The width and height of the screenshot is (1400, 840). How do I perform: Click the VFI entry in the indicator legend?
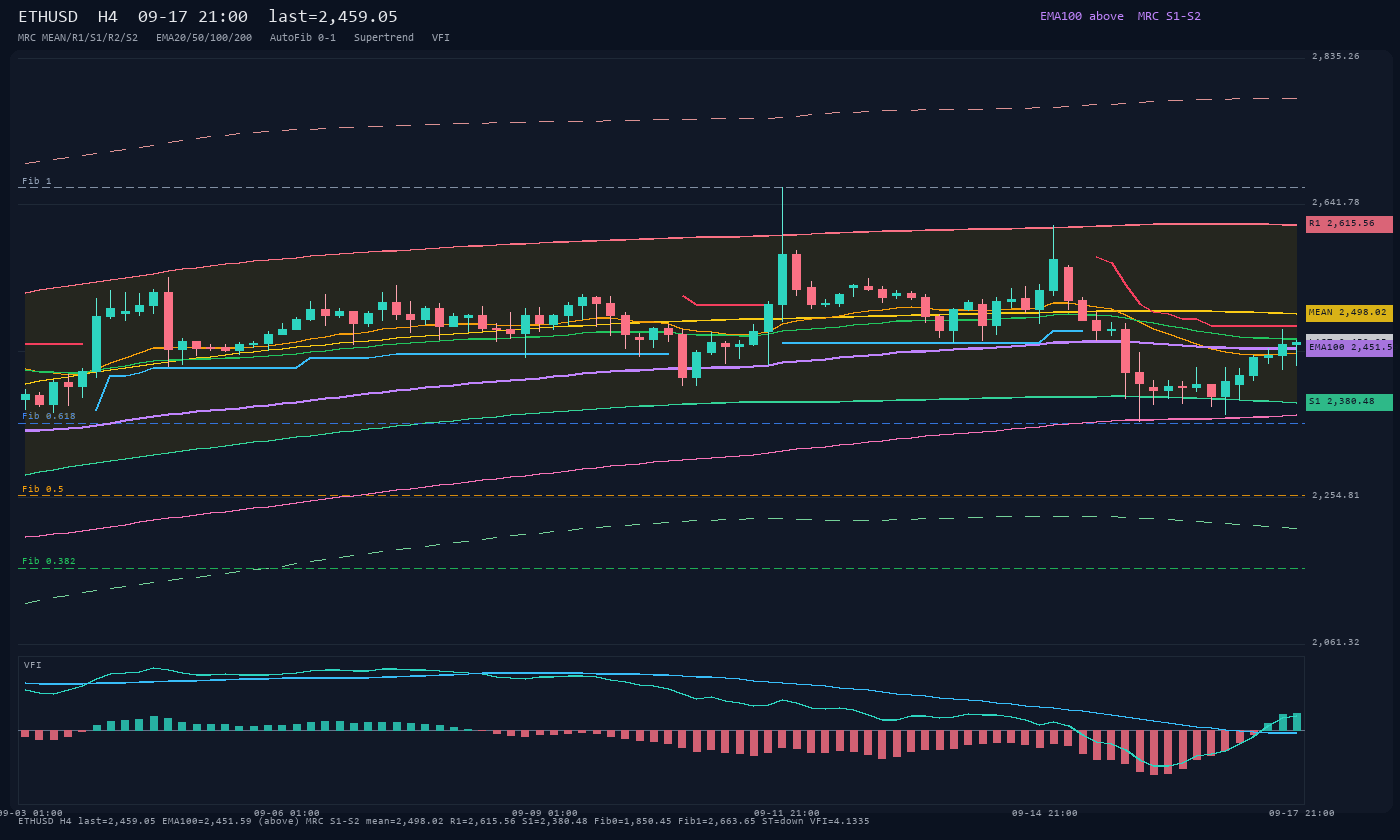[x=441, y=38]
